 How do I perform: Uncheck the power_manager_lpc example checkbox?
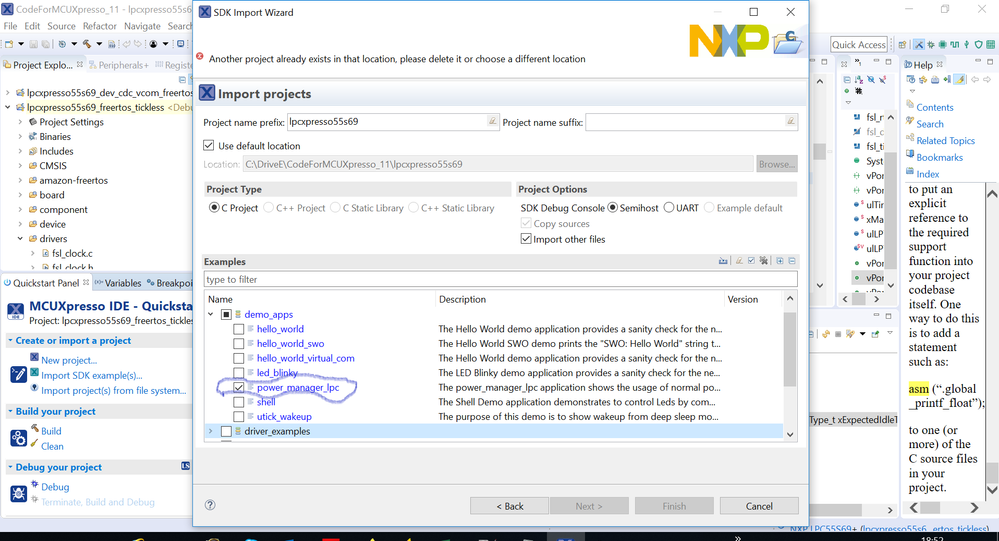point(238,387)
